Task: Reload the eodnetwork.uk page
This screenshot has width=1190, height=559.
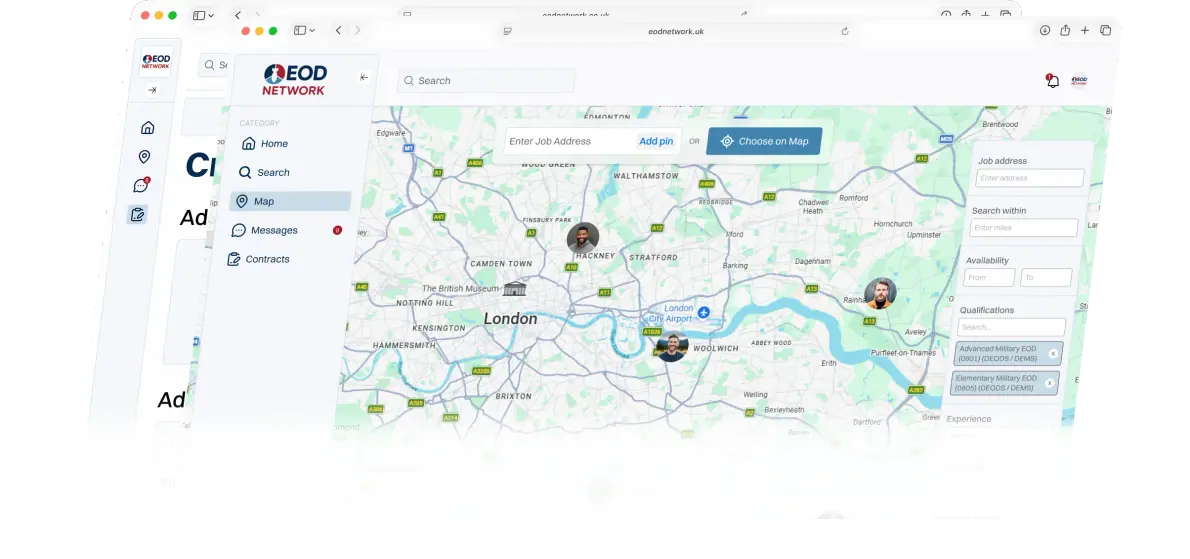Action: coord(845,31)
